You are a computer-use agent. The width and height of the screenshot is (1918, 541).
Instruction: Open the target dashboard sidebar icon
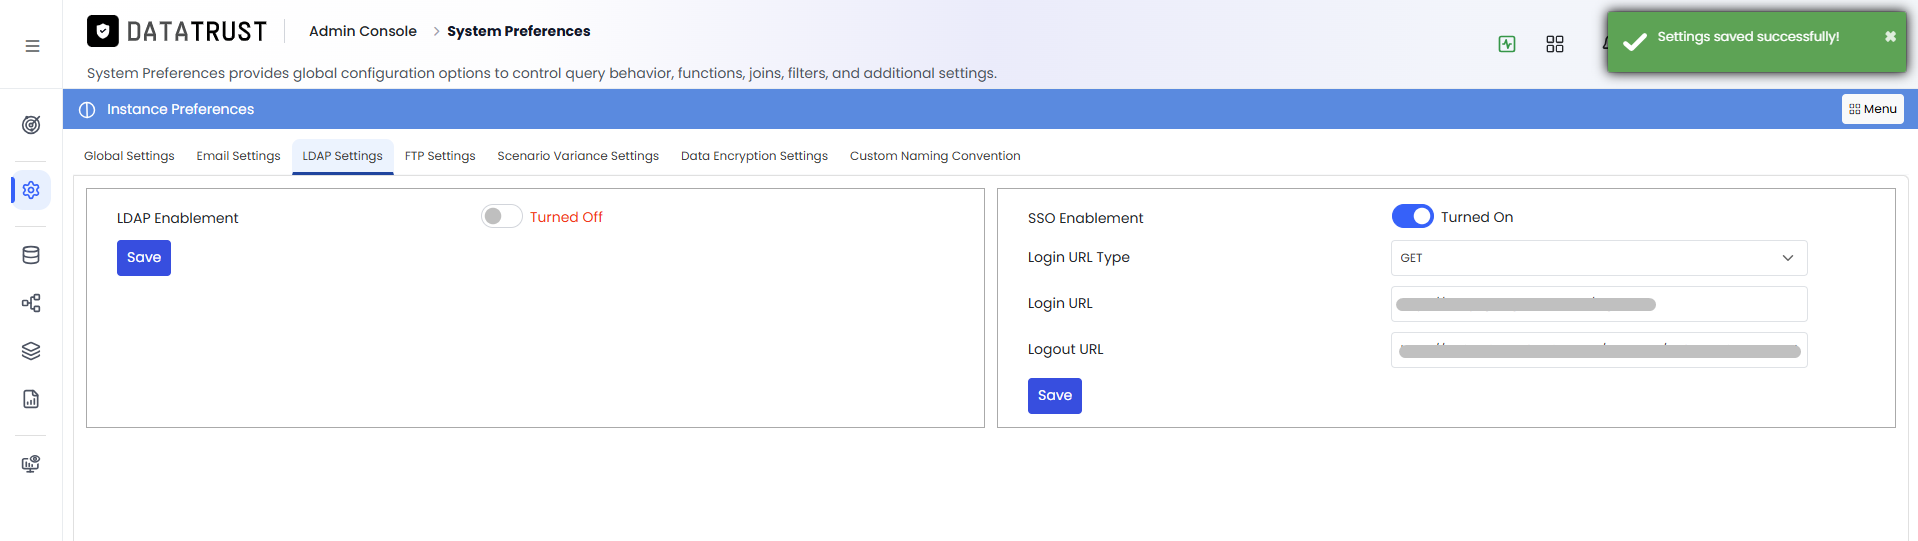click(31, 125)
